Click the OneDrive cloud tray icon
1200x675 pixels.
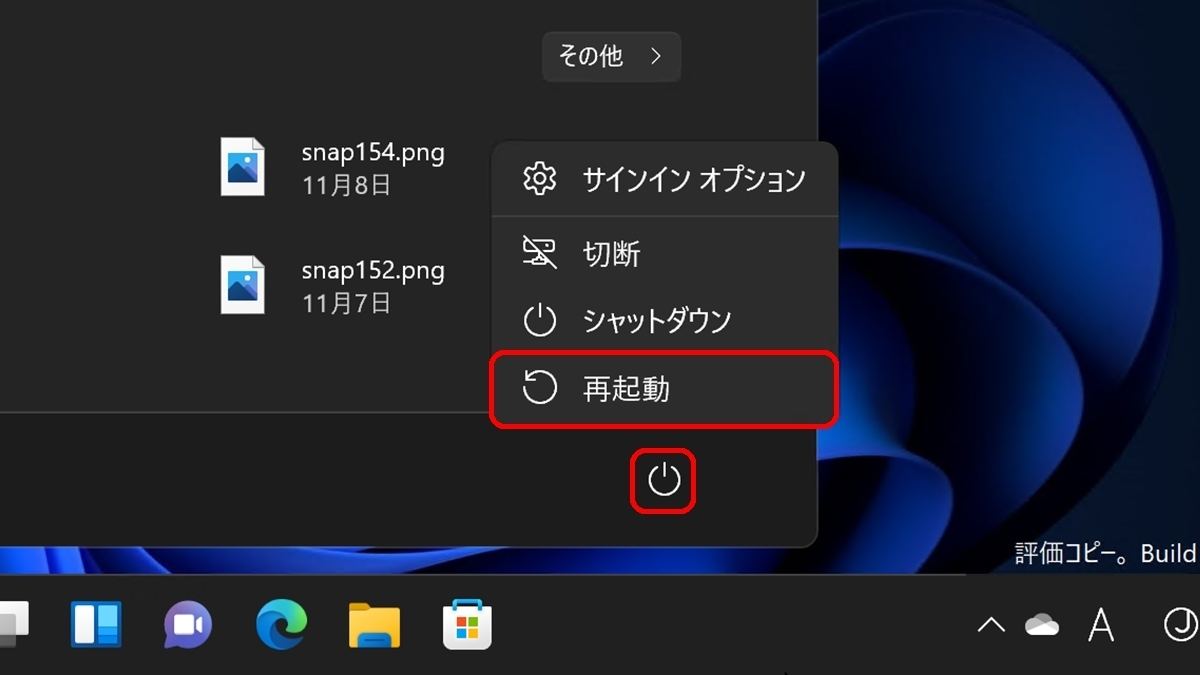click(x=1042, y=626)
